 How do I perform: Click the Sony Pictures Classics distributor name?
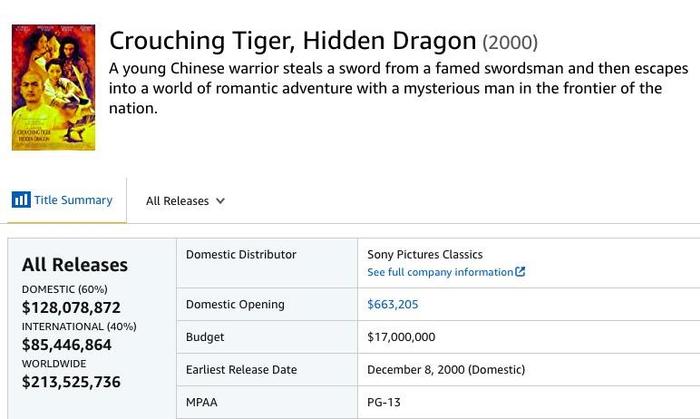pos(425,254)
